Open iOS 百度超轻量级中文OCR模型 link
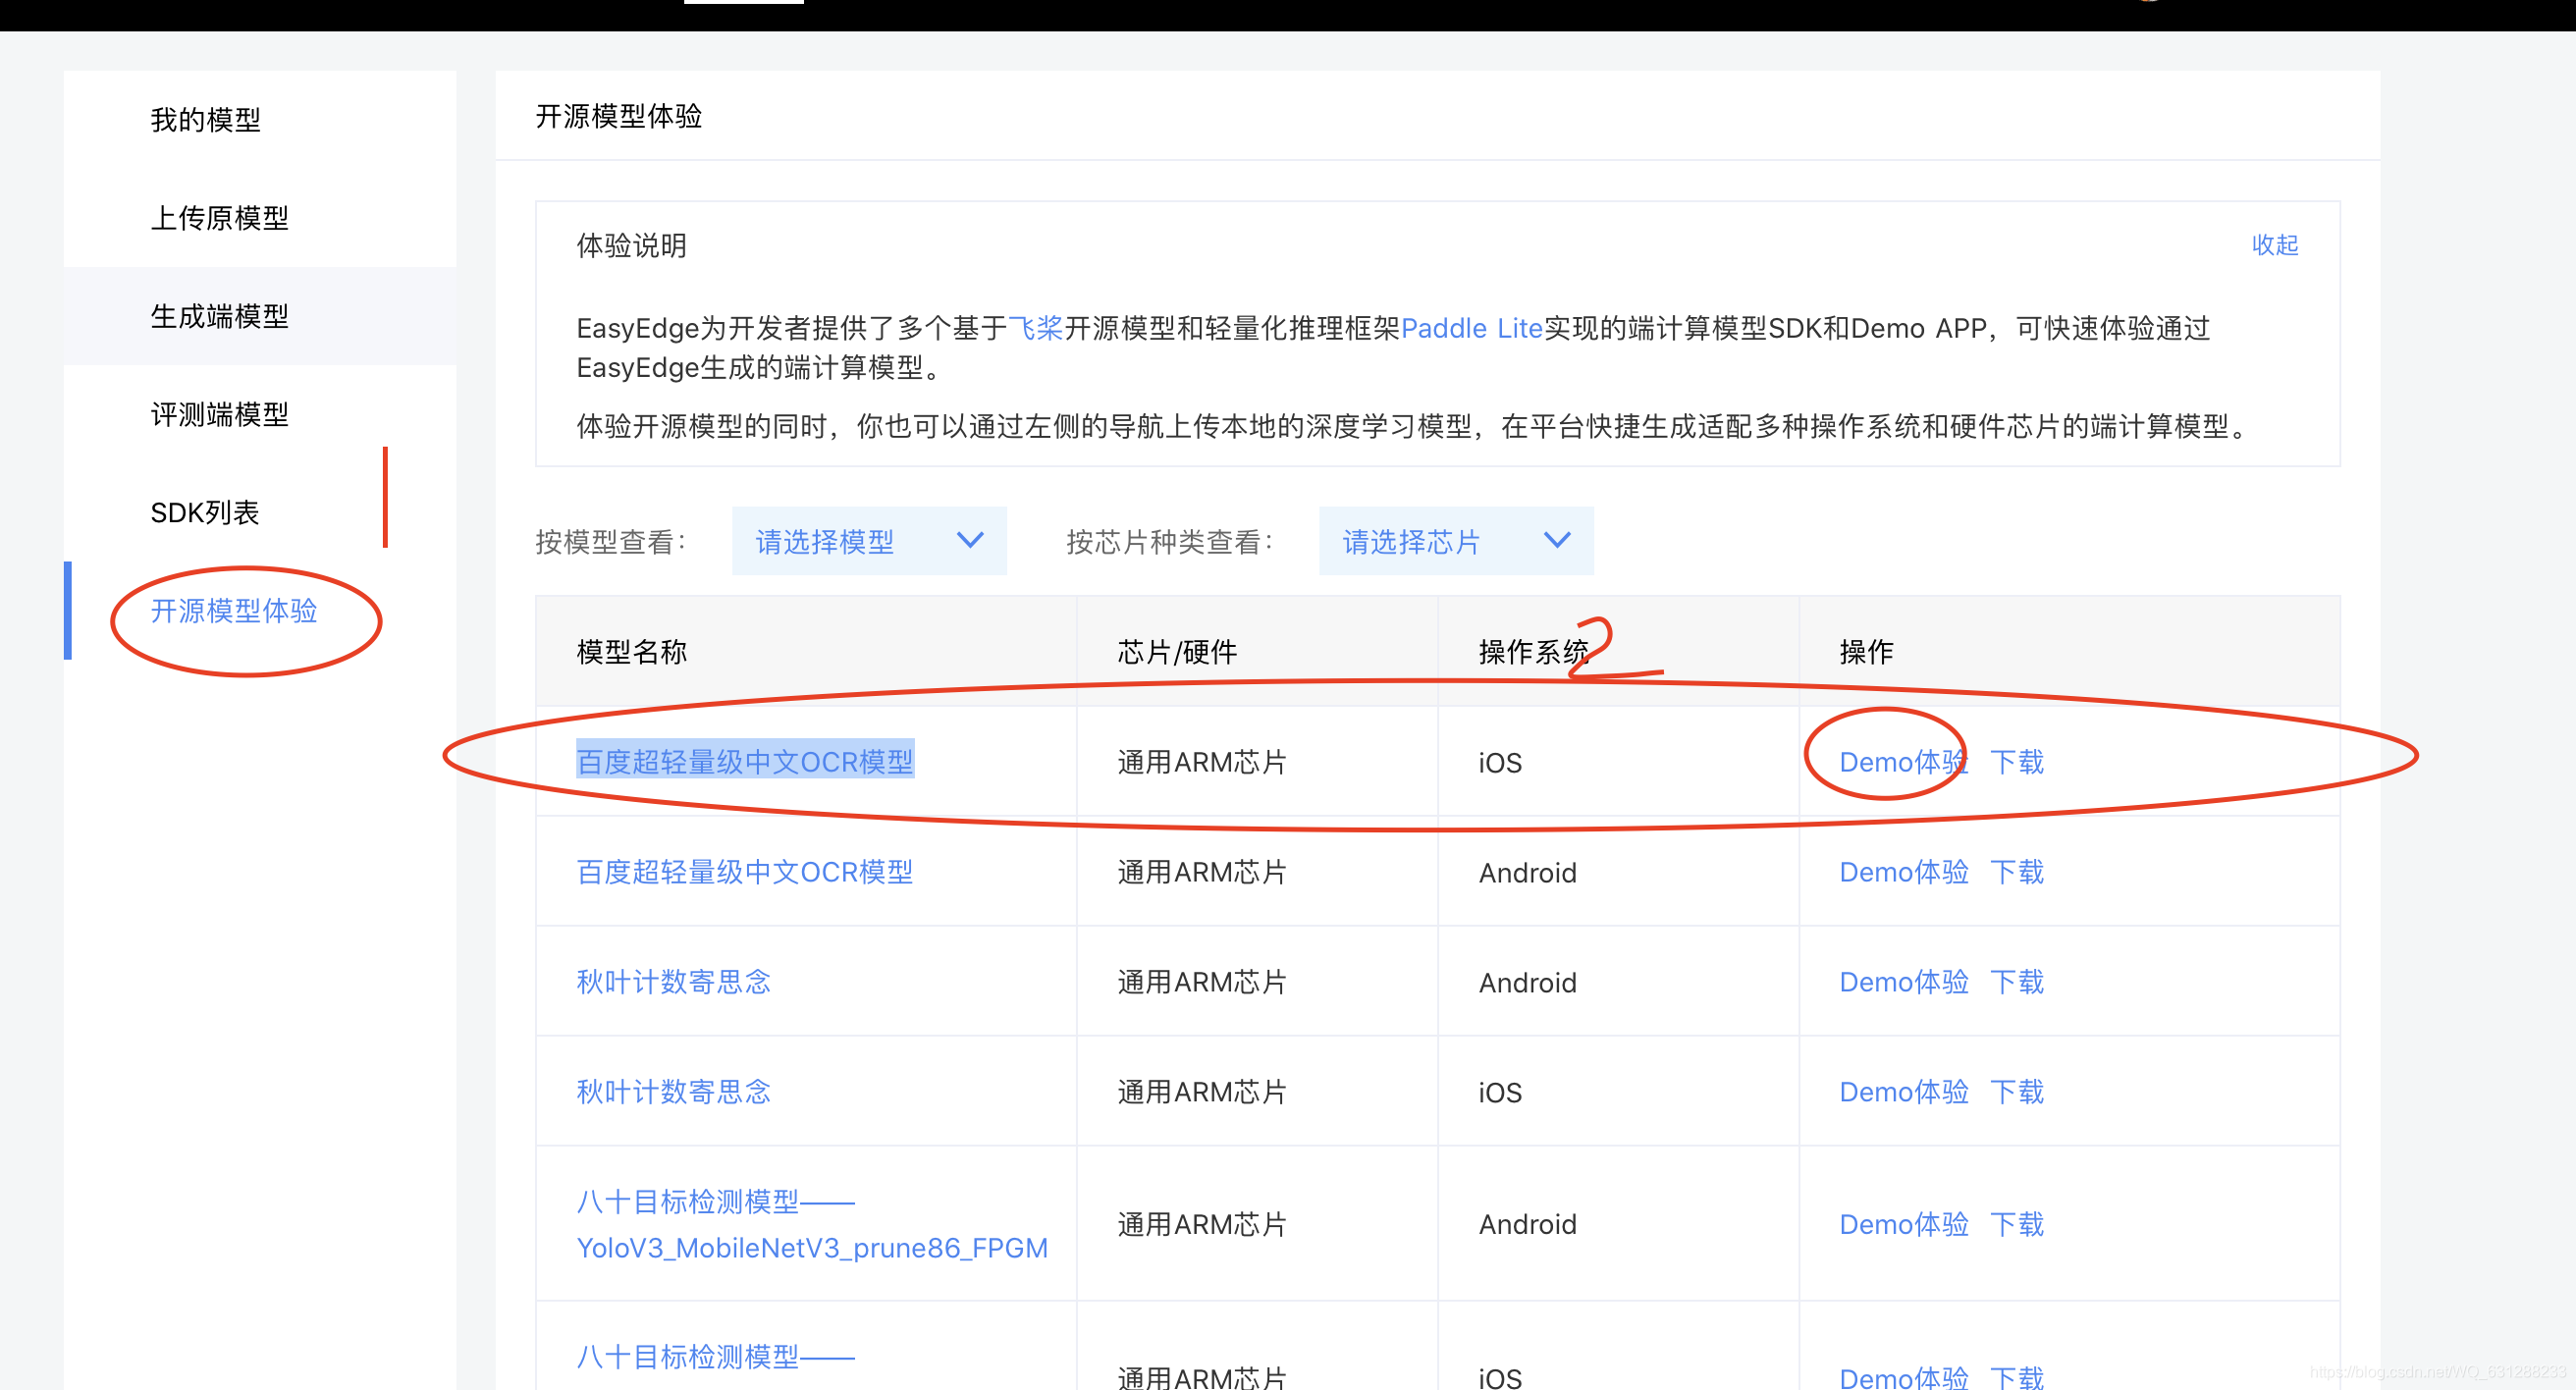The width and height of the screenshot is (2576, 1390). (x=744, y=762)
